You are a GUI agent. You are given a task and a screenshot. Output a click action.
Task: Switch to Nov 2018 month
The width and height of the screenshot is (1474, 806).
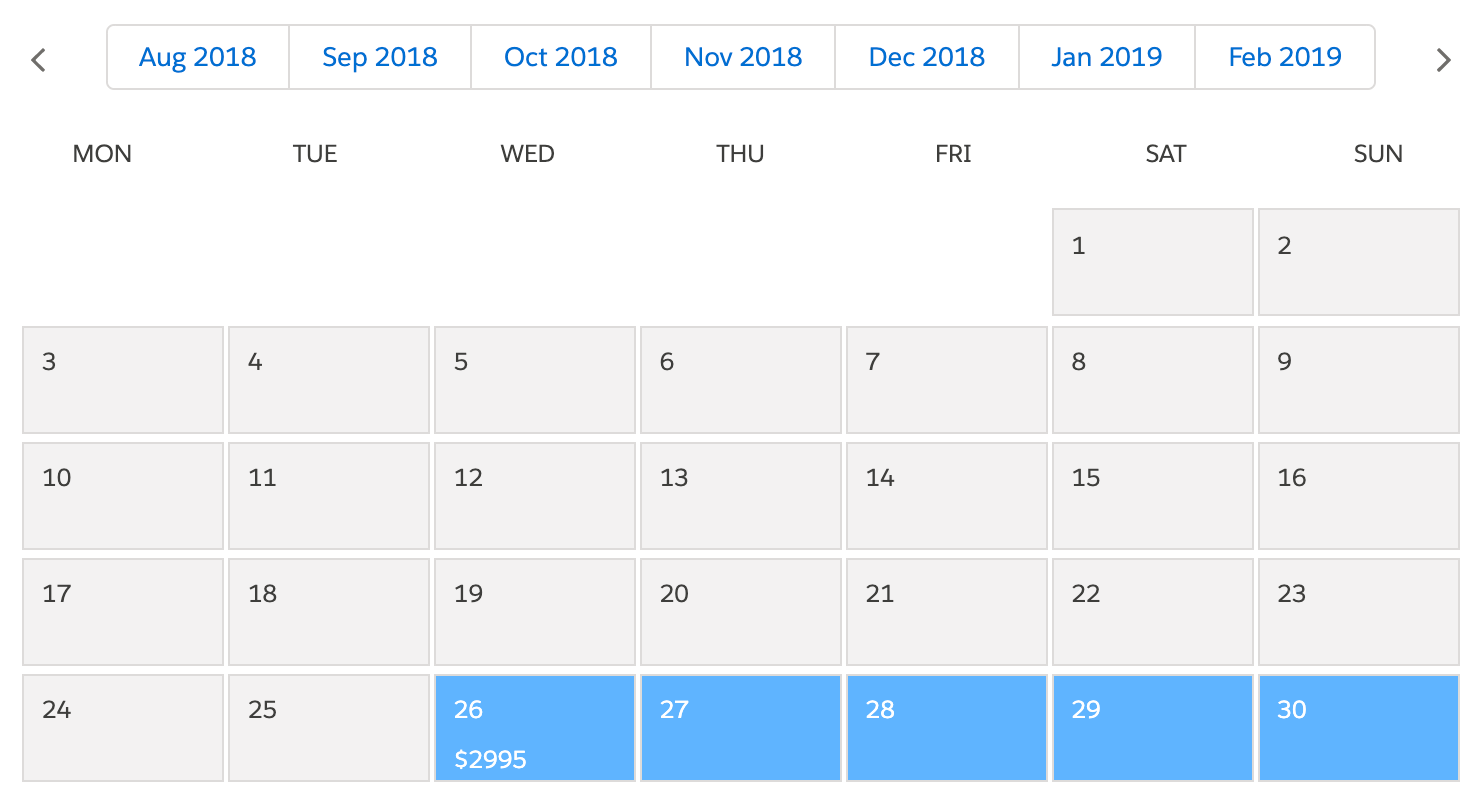click(x=743, y=57)
